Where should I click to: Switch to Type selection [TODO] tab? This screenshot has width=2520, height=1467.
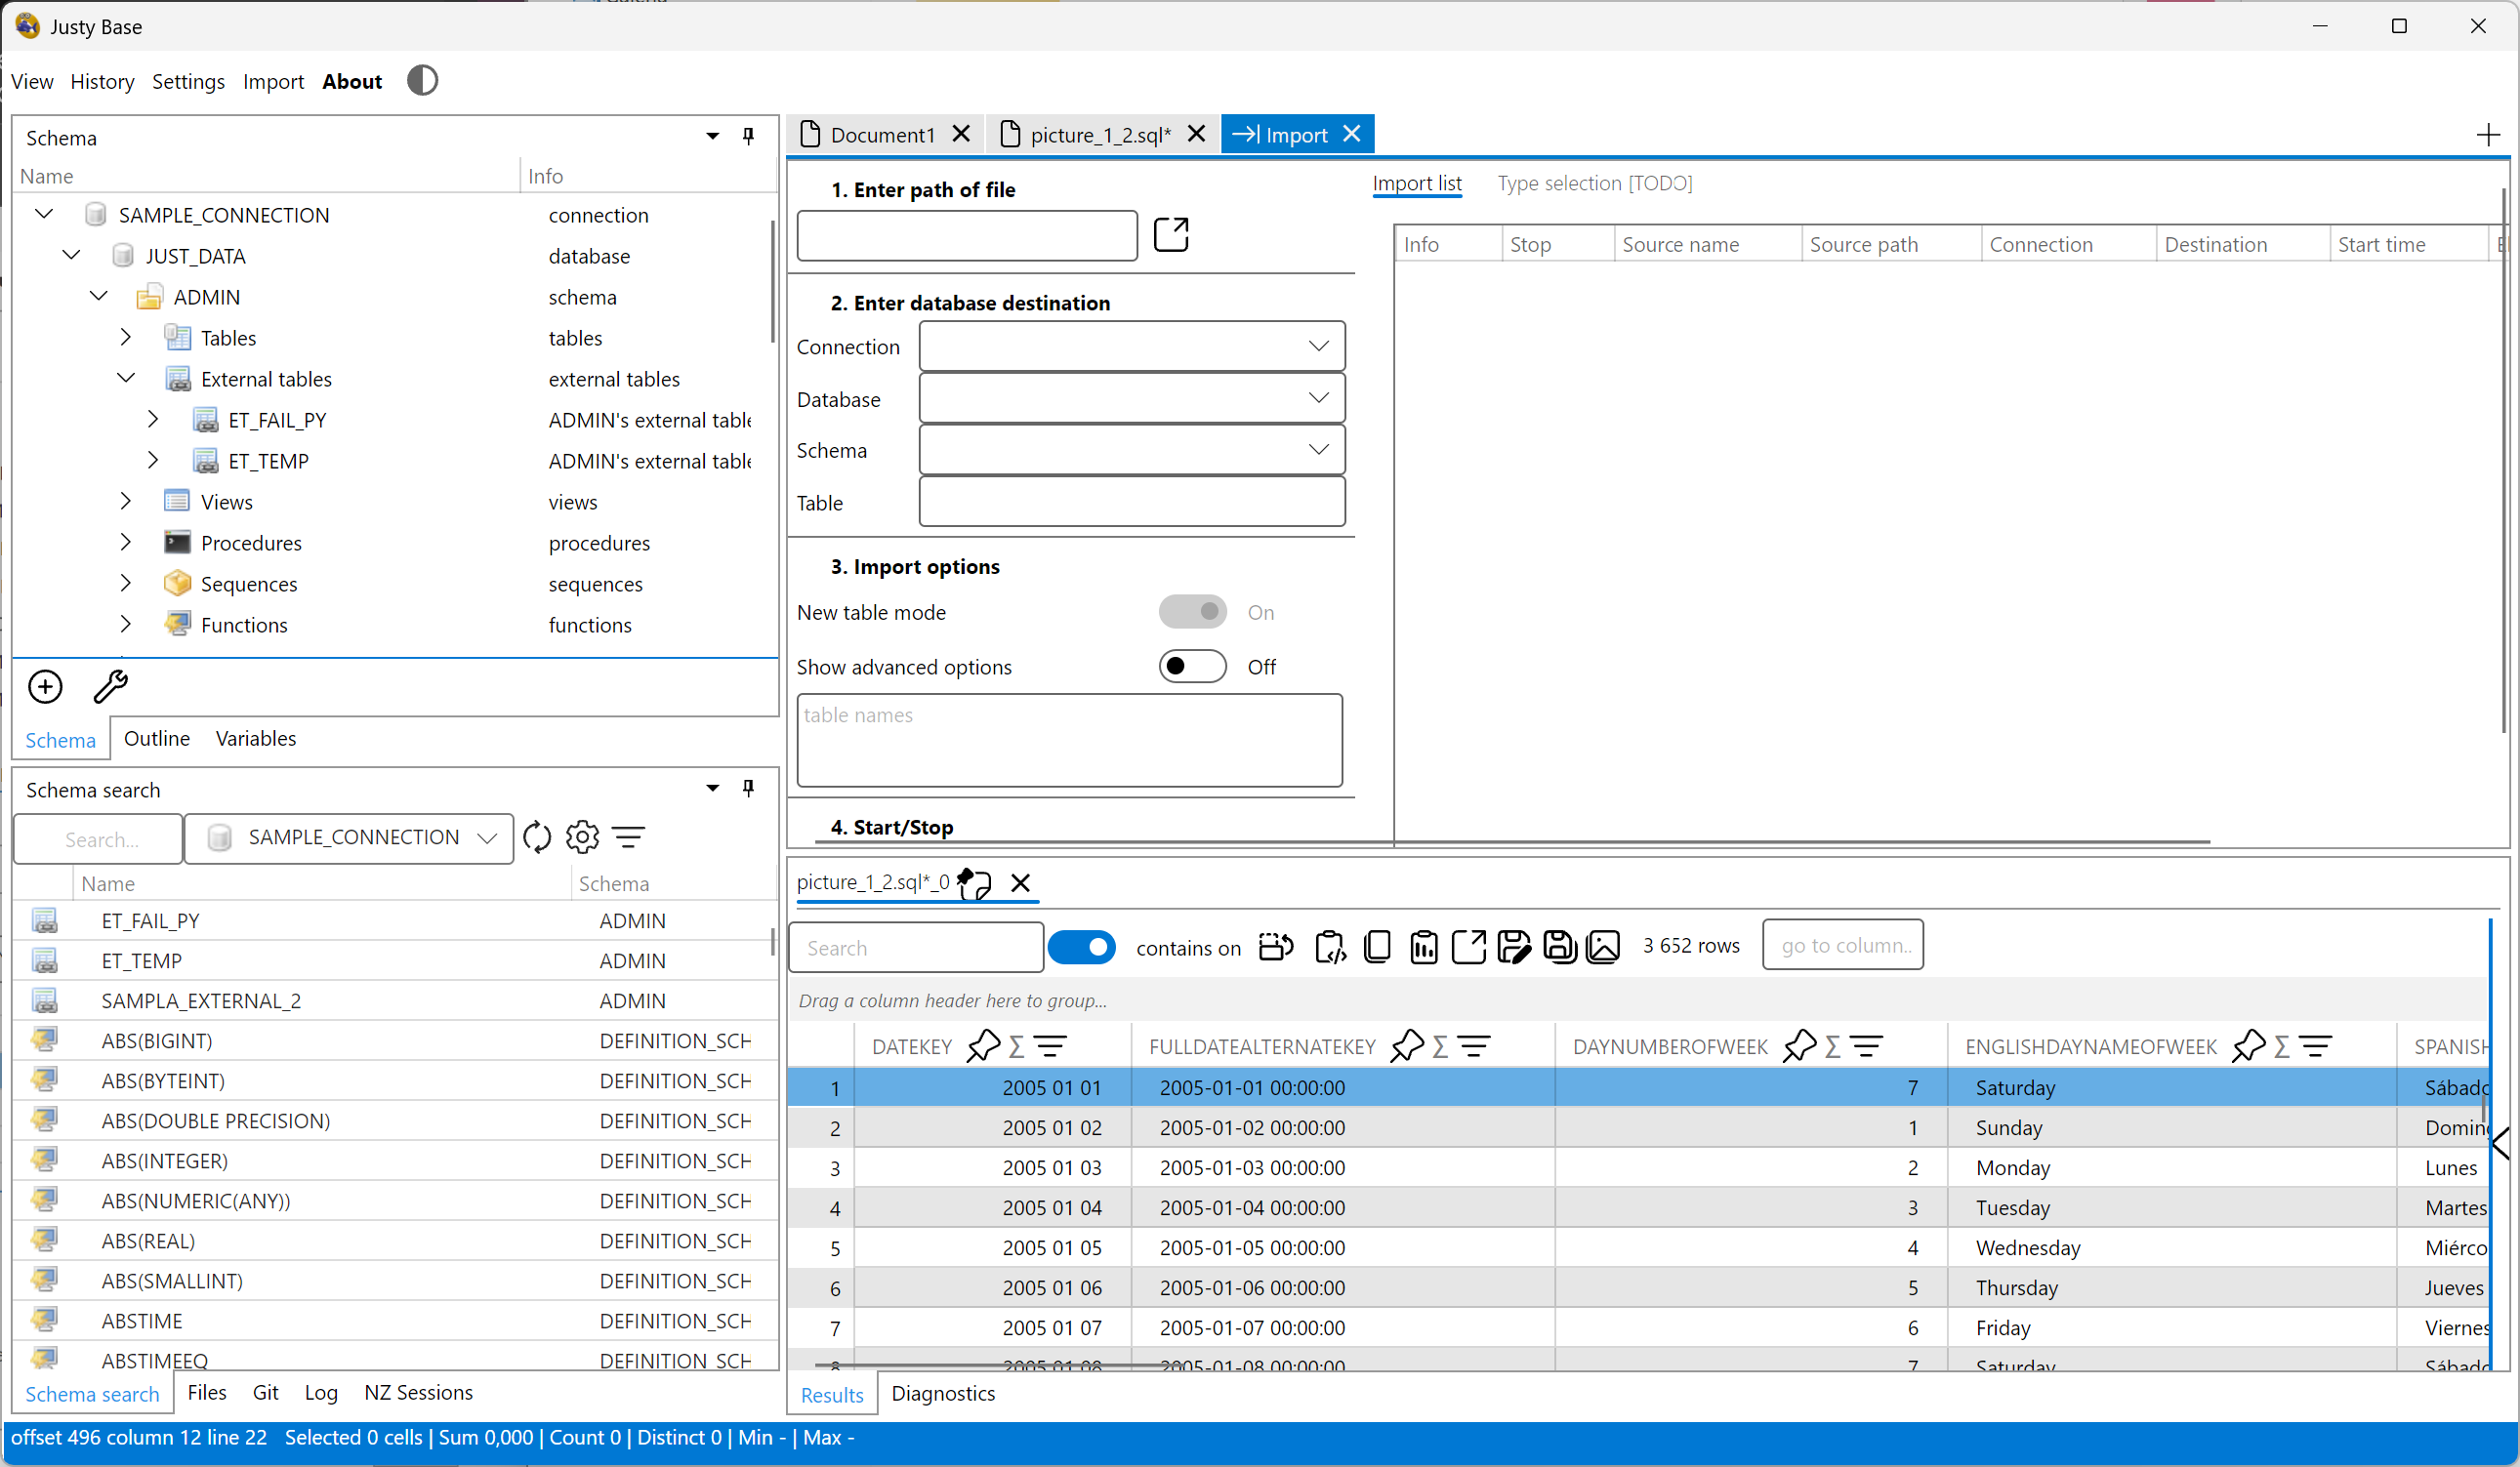point(1595,183)
